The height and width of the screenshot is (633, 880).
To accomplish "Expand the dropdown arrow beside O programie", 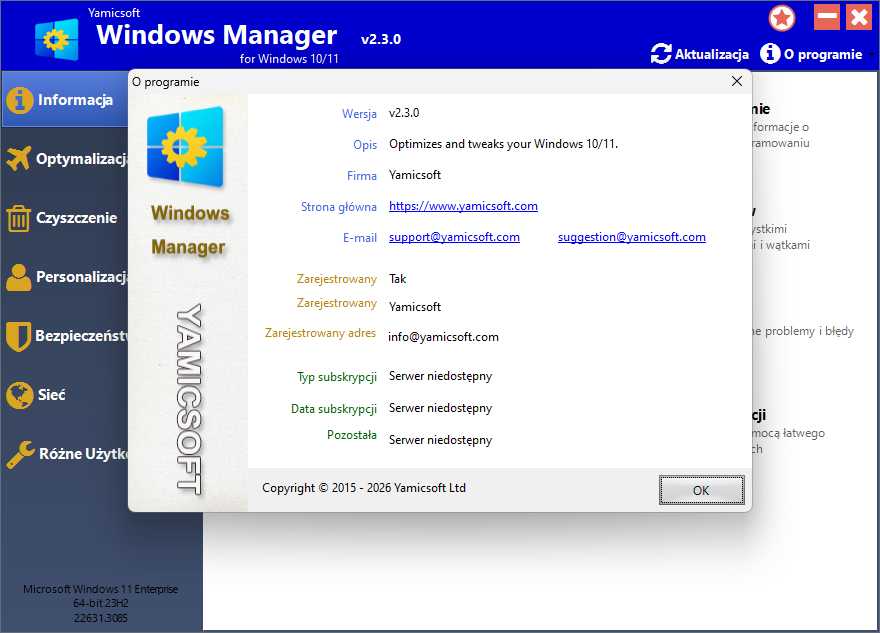I will [871, 55].
